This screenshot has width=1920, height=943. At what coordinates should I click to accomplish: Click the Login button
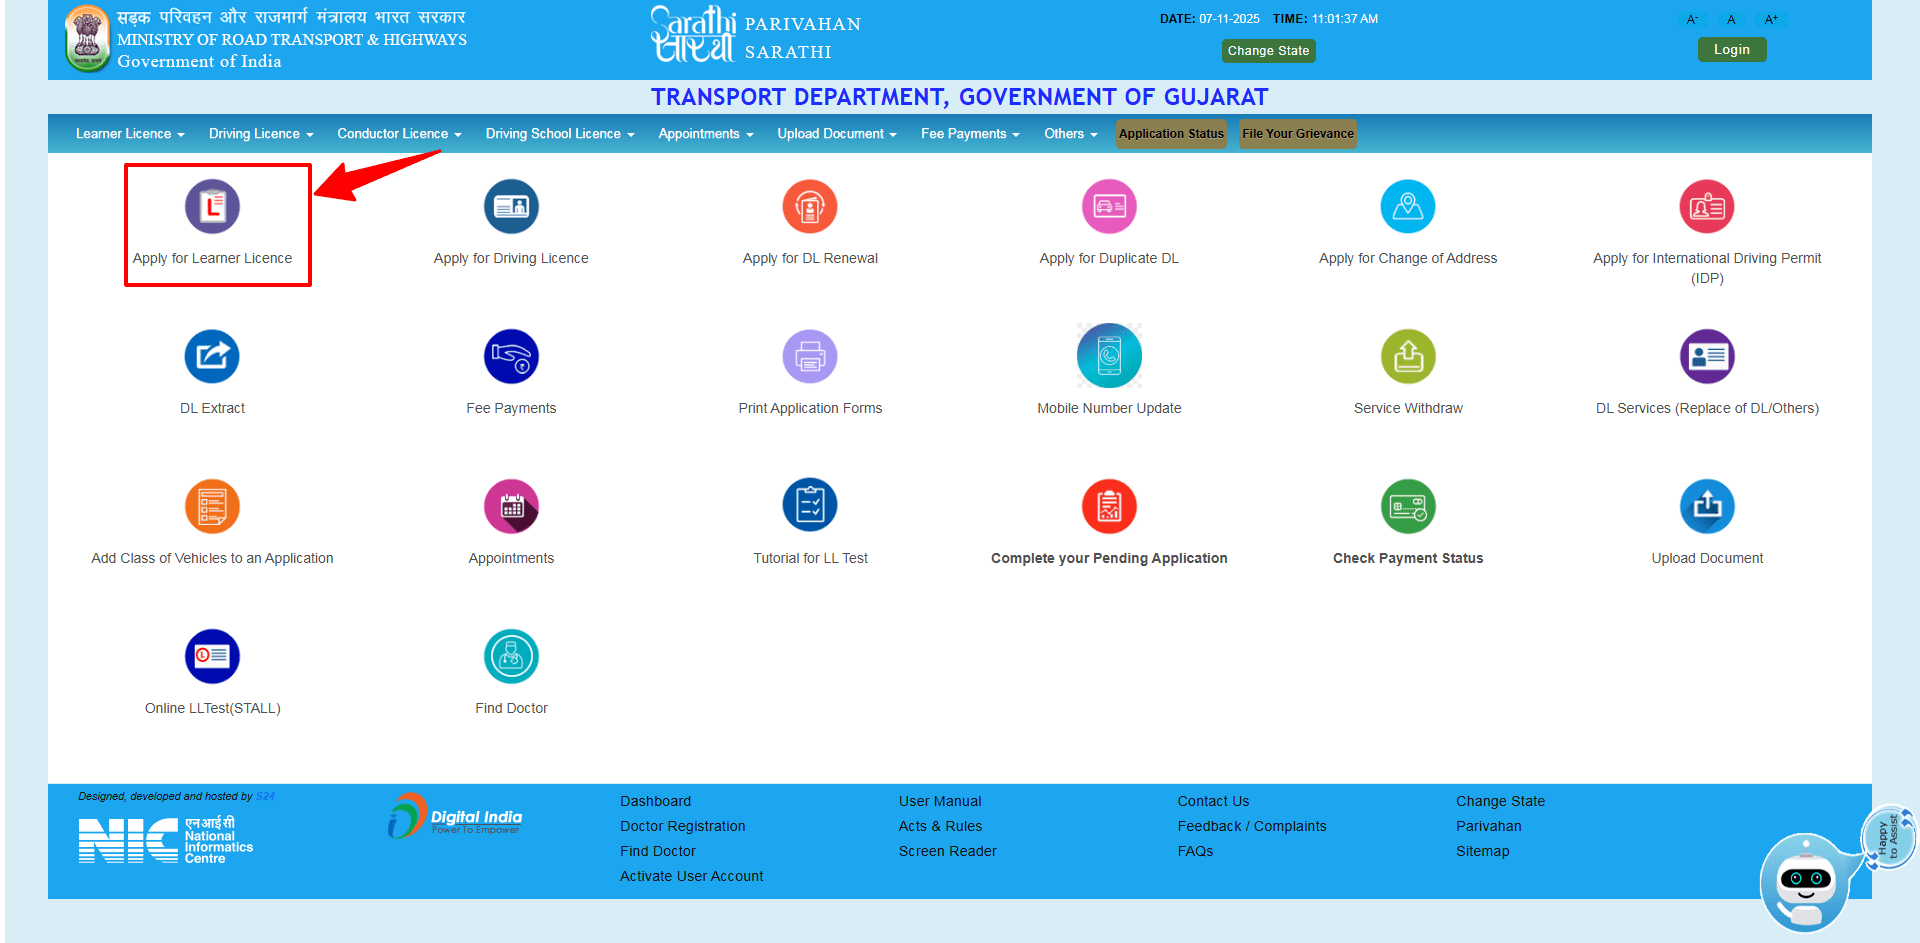pos(1732,49)
